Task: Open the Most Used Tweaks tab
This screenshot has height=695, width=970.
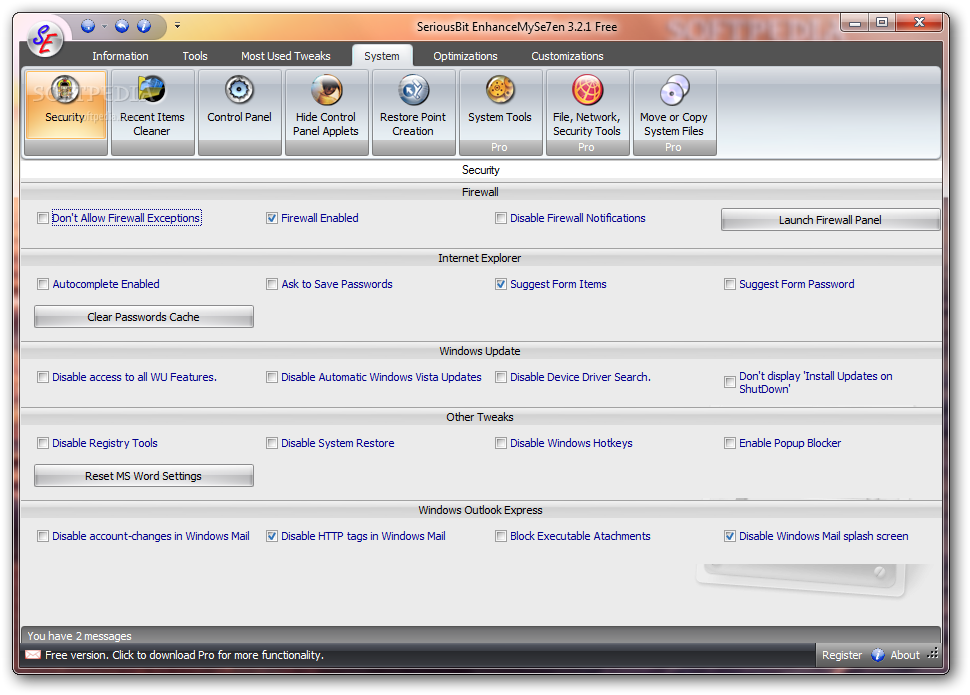Action: click(x=286, y=56)
